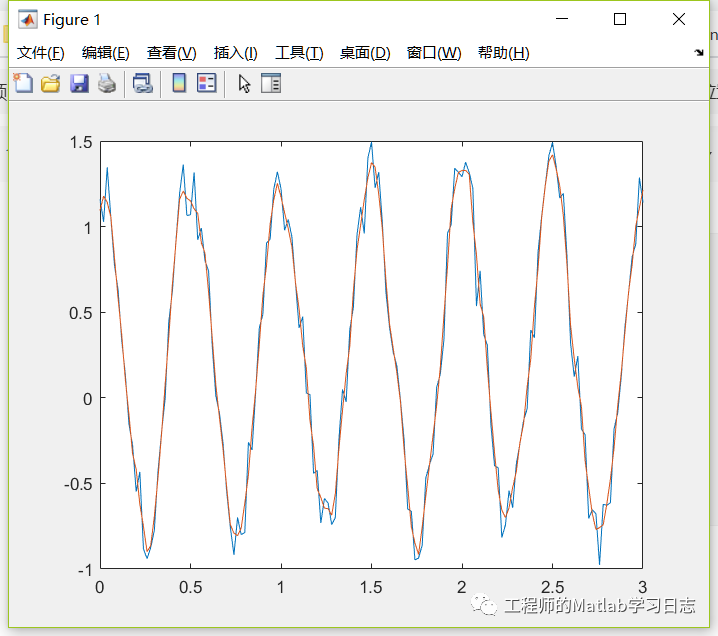Image resolution: width=718 pixels, height=636 pixels.
Task: Click the New Figure toolbar icon
Action: coord(23,83)
